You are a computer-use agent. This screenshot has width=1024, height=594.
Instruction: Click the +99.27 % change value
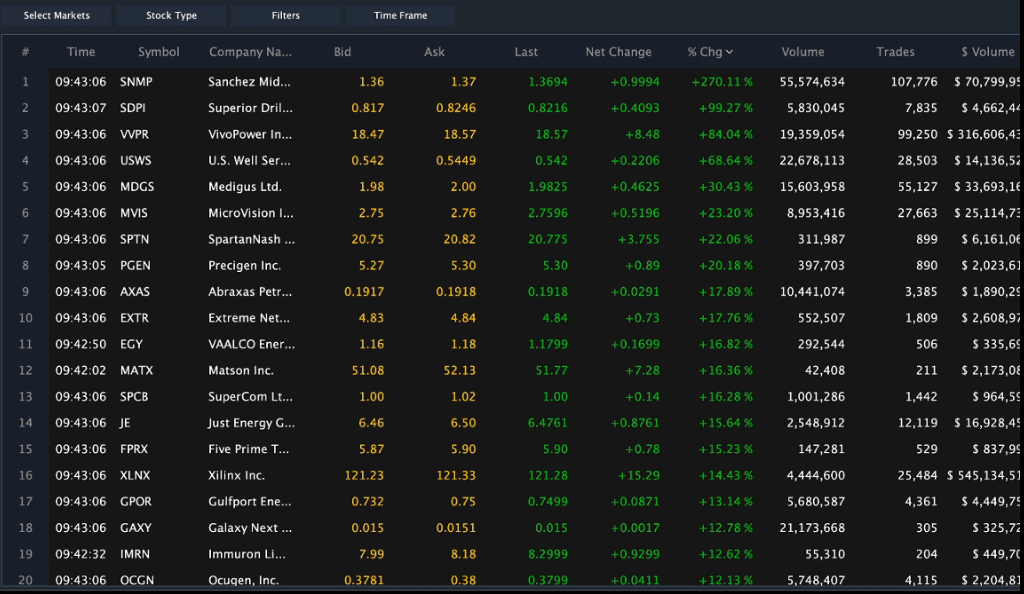(x=726, y=108)
